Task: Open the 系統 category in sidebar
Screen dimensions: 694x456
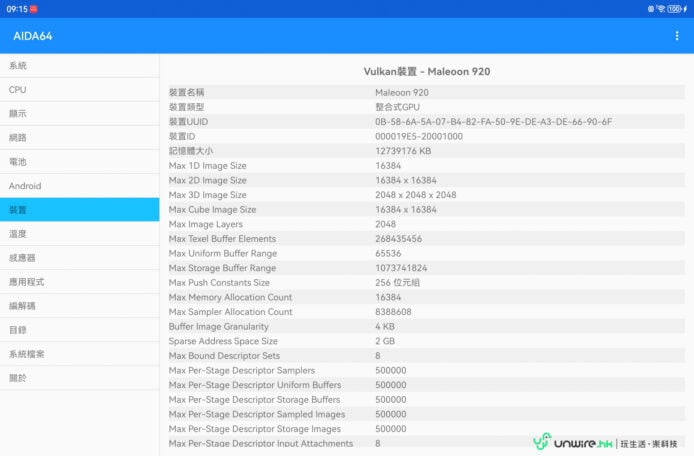Action: (80, 66)
